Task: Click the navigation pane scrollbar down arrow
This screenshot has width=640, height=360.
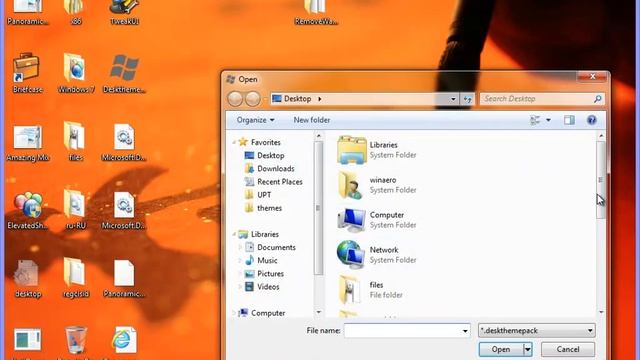Action: point(319,312)
